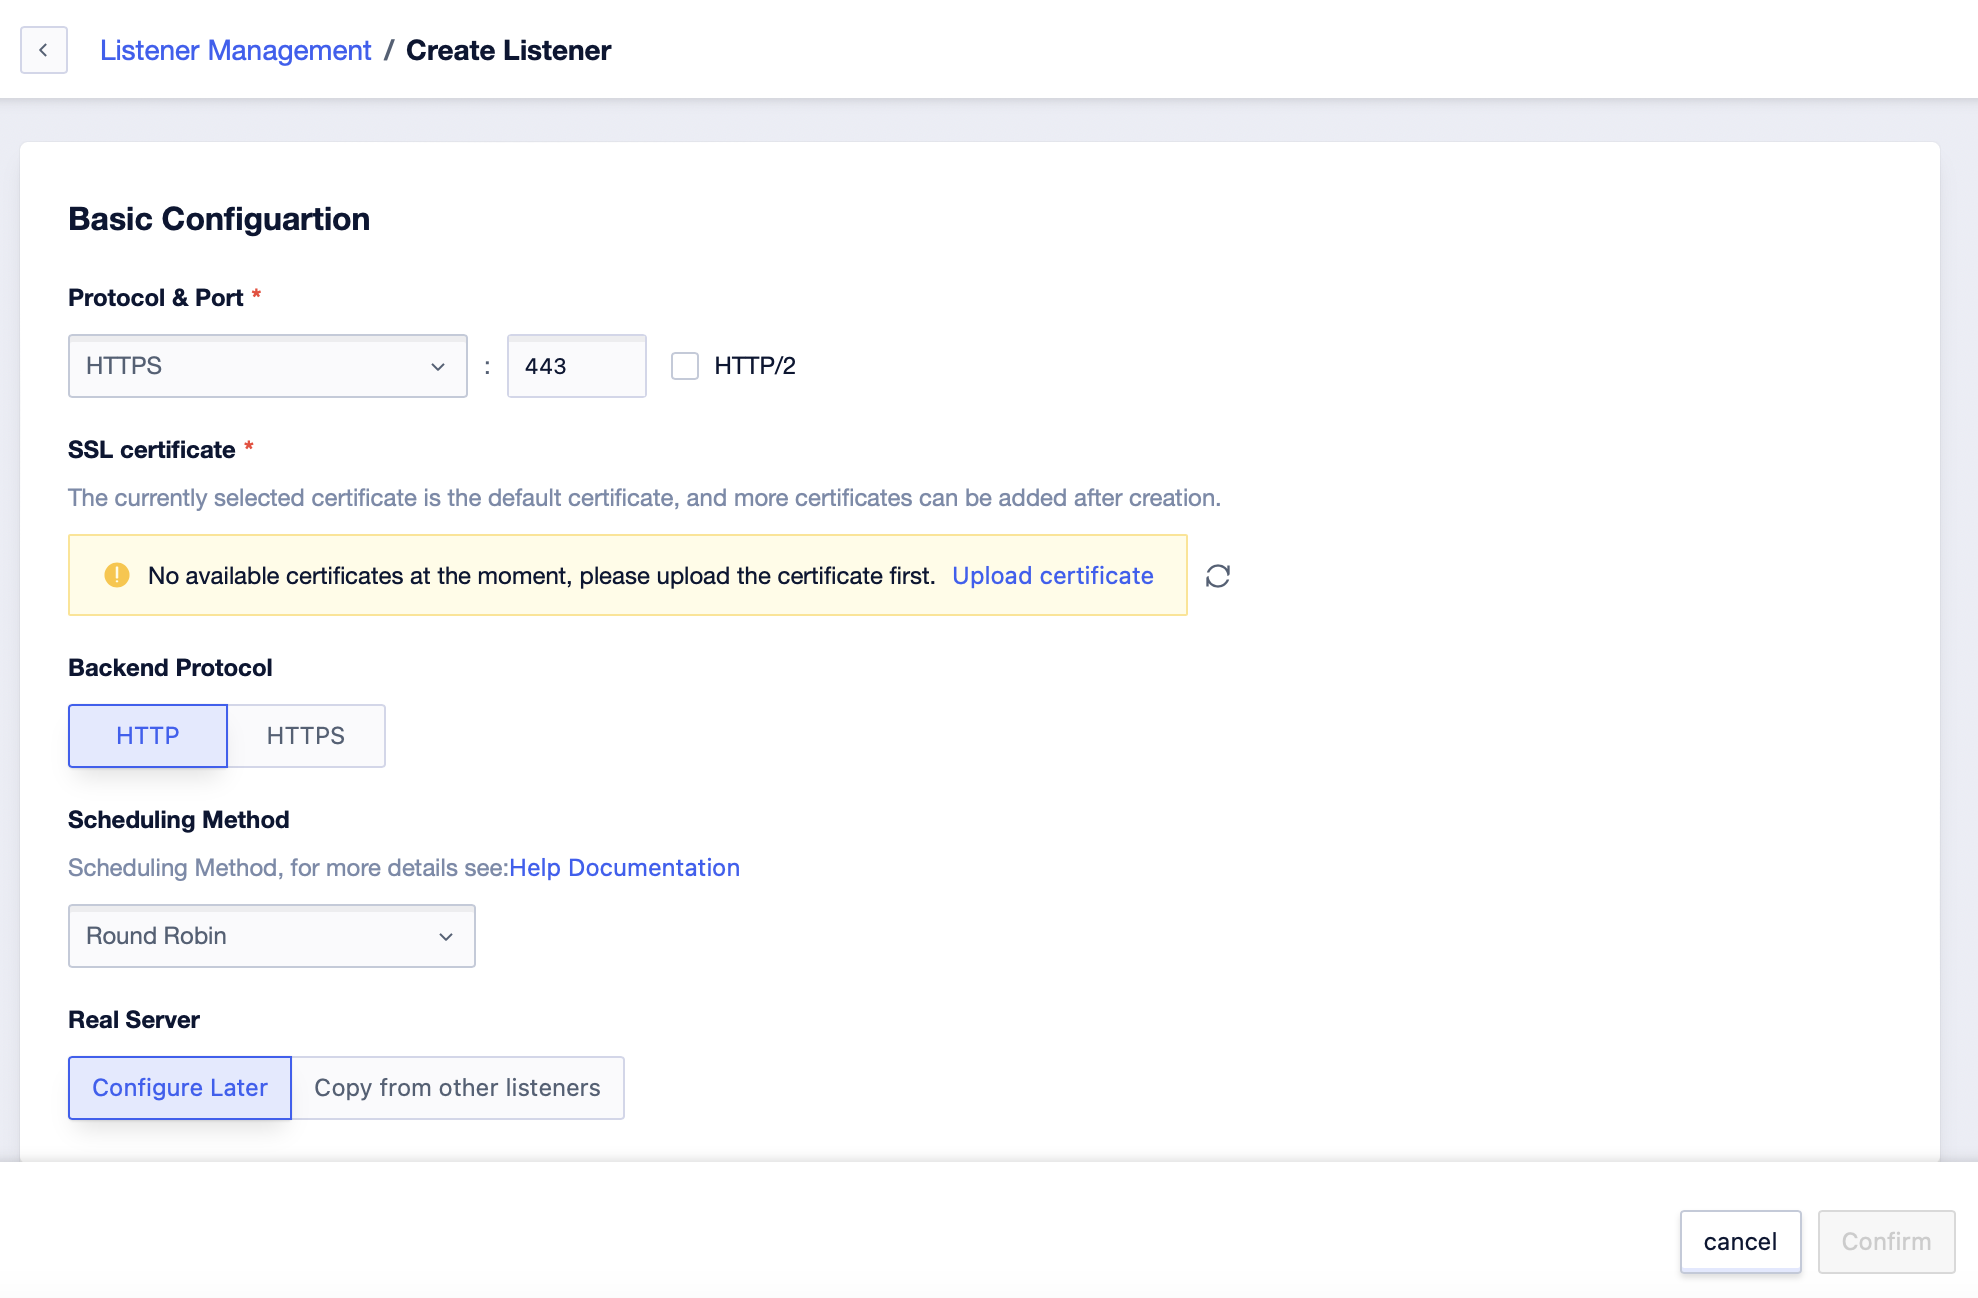Select HTTPS backend protocol
Viewport: 1978px width, 1298px height.
pos(306,736)
